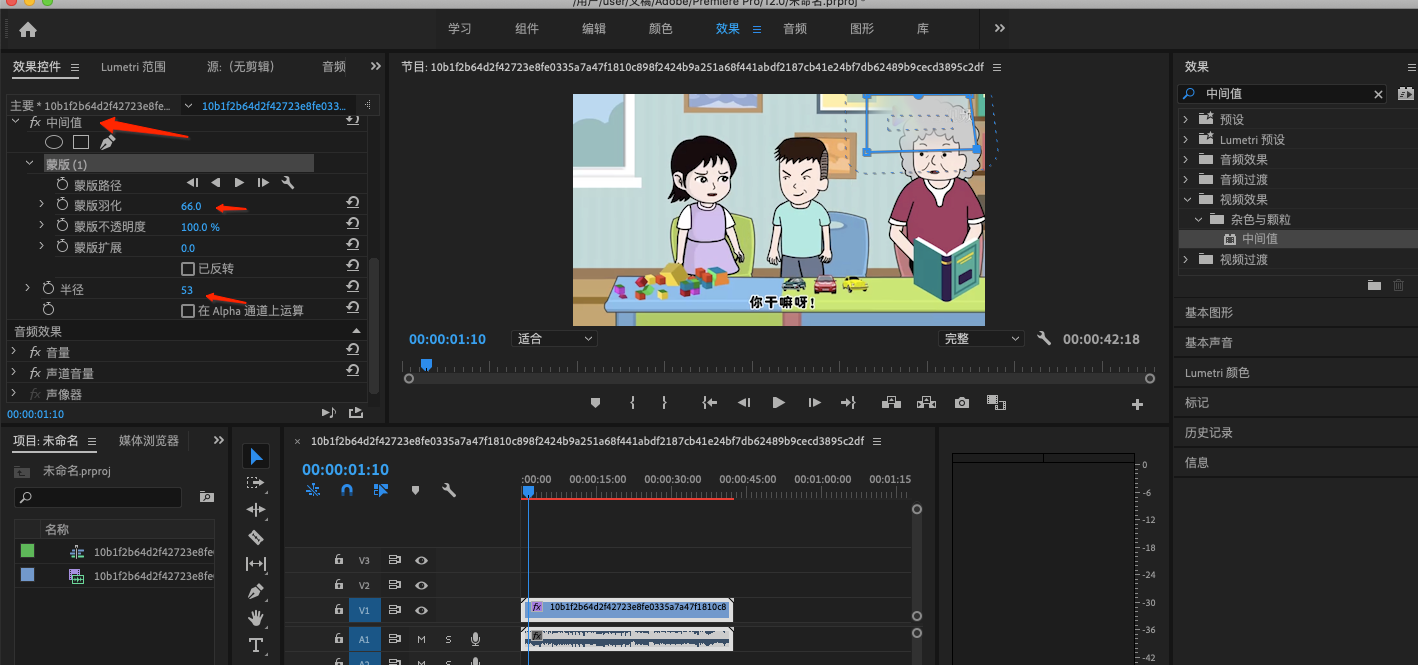1418x665 pixels.
Task: Toggle the fx switch for 中间值 effect
Action: (35, 122)
